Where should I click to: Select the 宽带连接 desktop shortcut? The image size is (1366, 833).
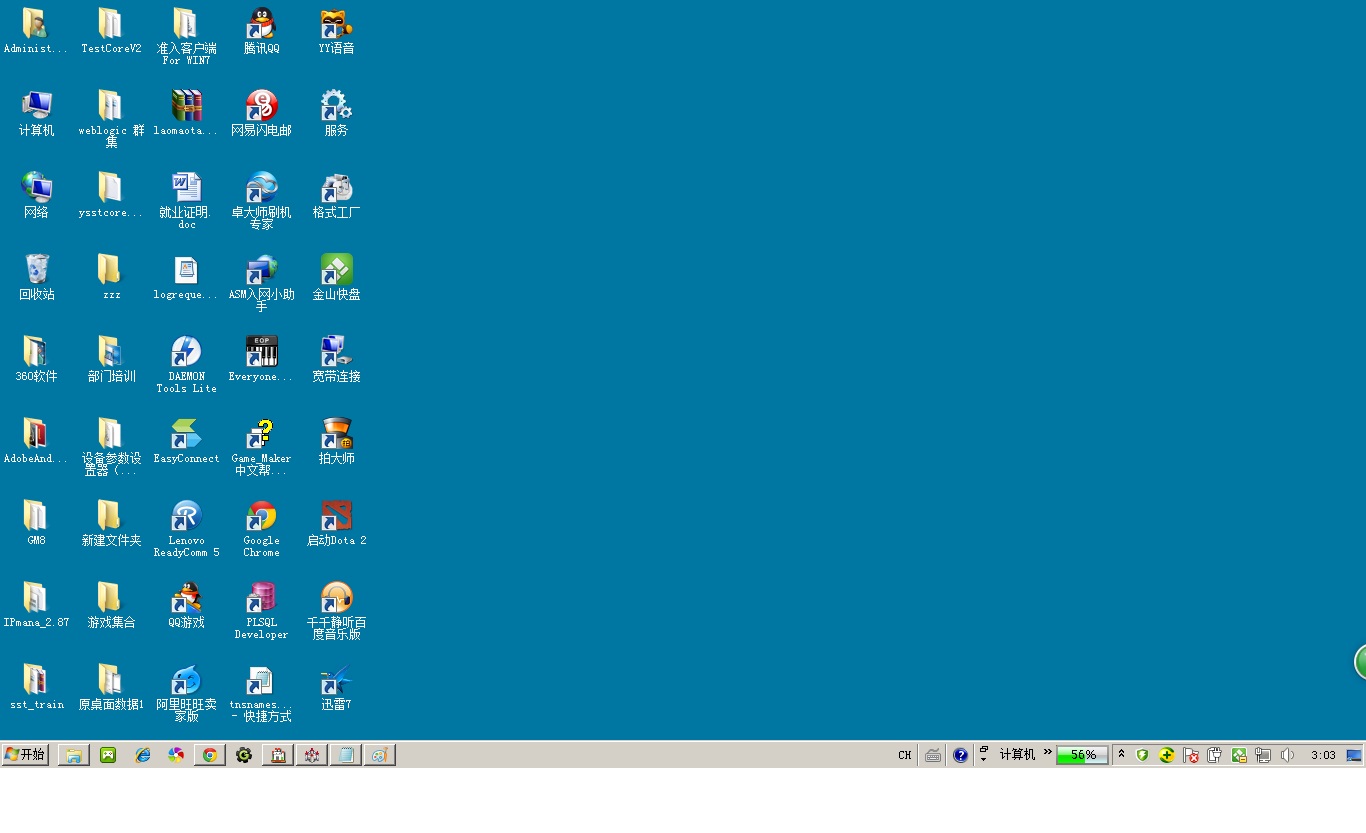coord(336,359)
